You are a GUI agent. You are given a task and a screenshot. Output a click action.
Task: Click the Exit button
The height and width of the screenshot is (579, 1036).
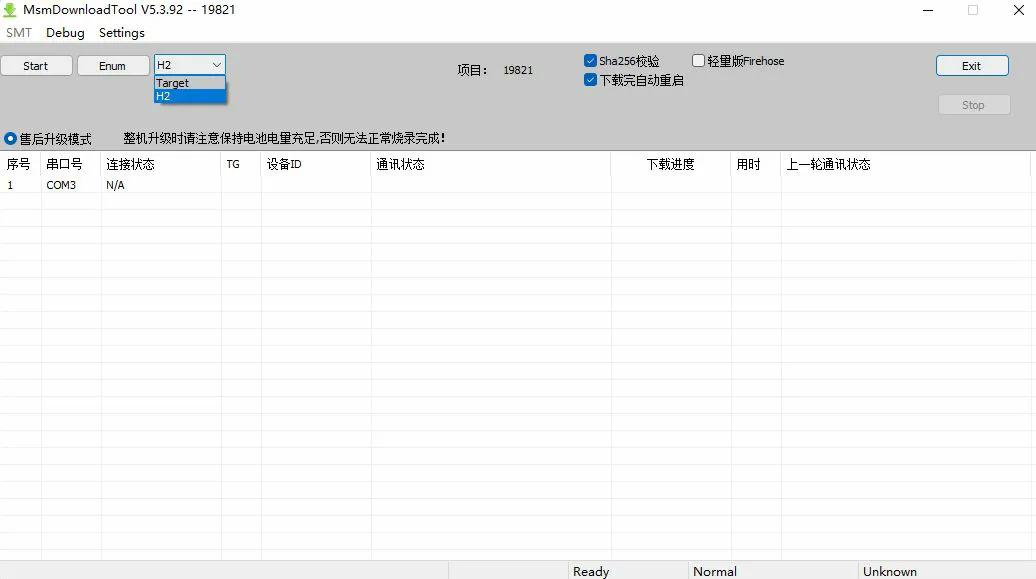click(x=971, y=65)
